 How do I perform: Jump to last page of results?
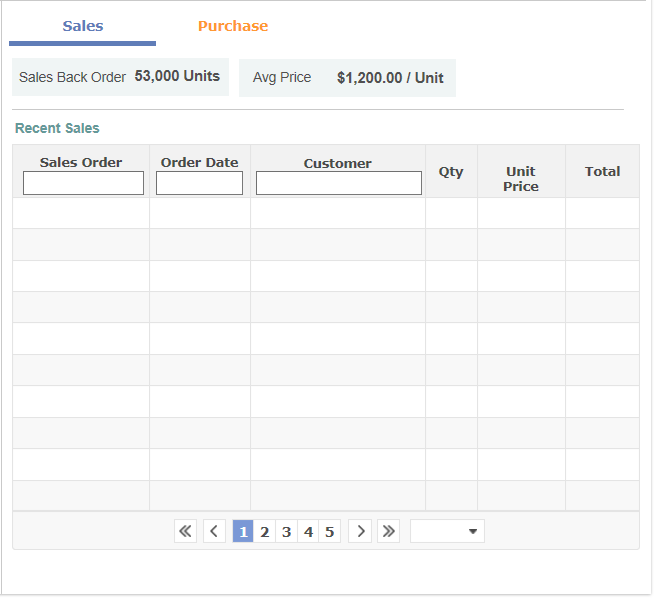[x=388, y=532]
